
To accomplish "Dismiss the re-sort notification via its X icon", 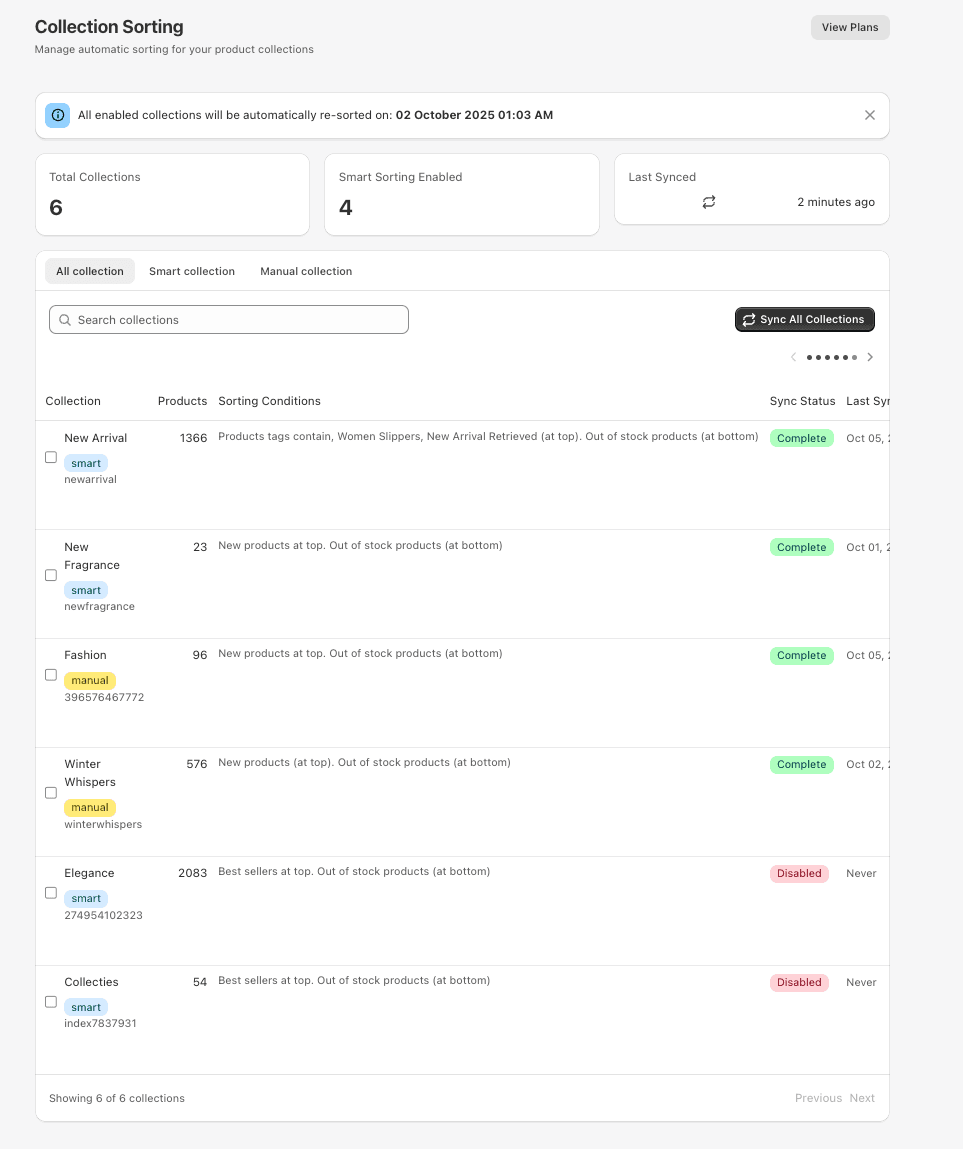I will (x=869, y=114).
